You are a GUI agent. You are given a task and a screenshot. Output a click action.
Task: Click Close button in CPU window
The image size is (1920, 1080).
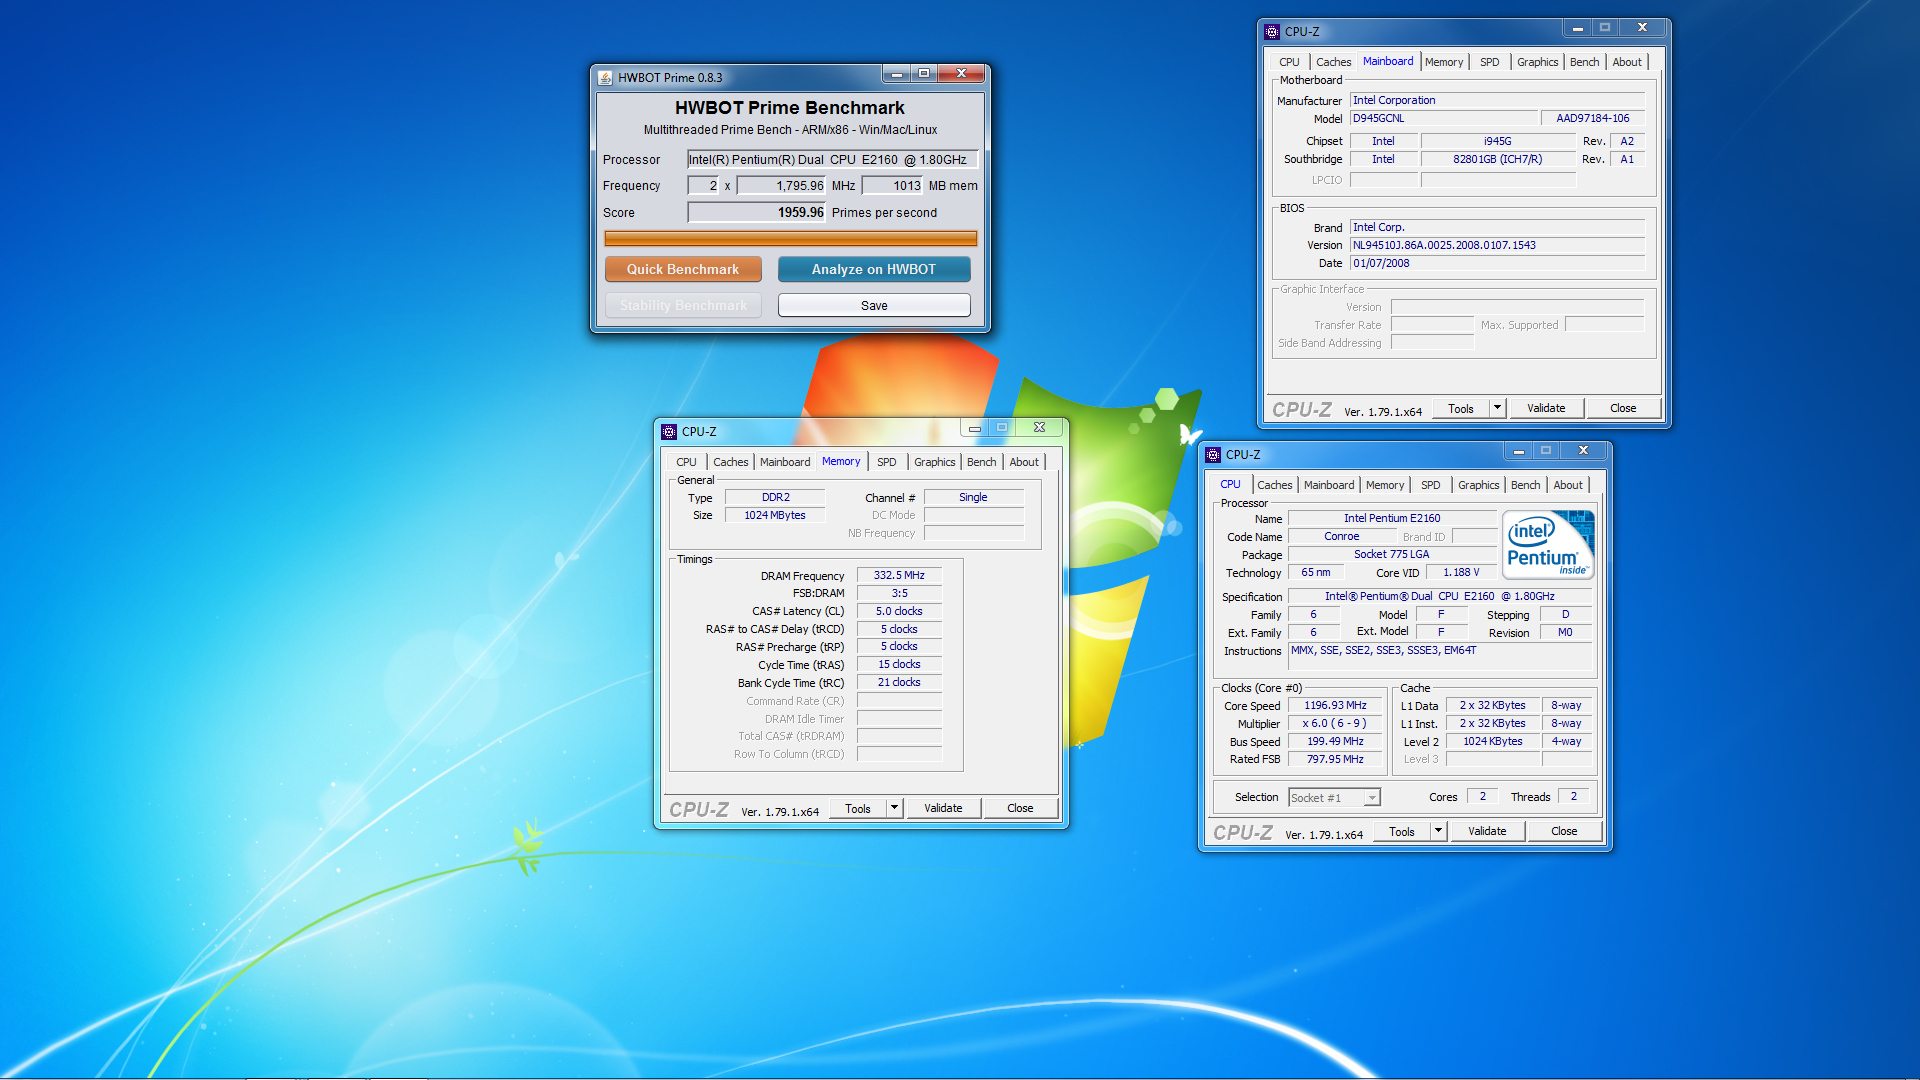pos(1564,831)
